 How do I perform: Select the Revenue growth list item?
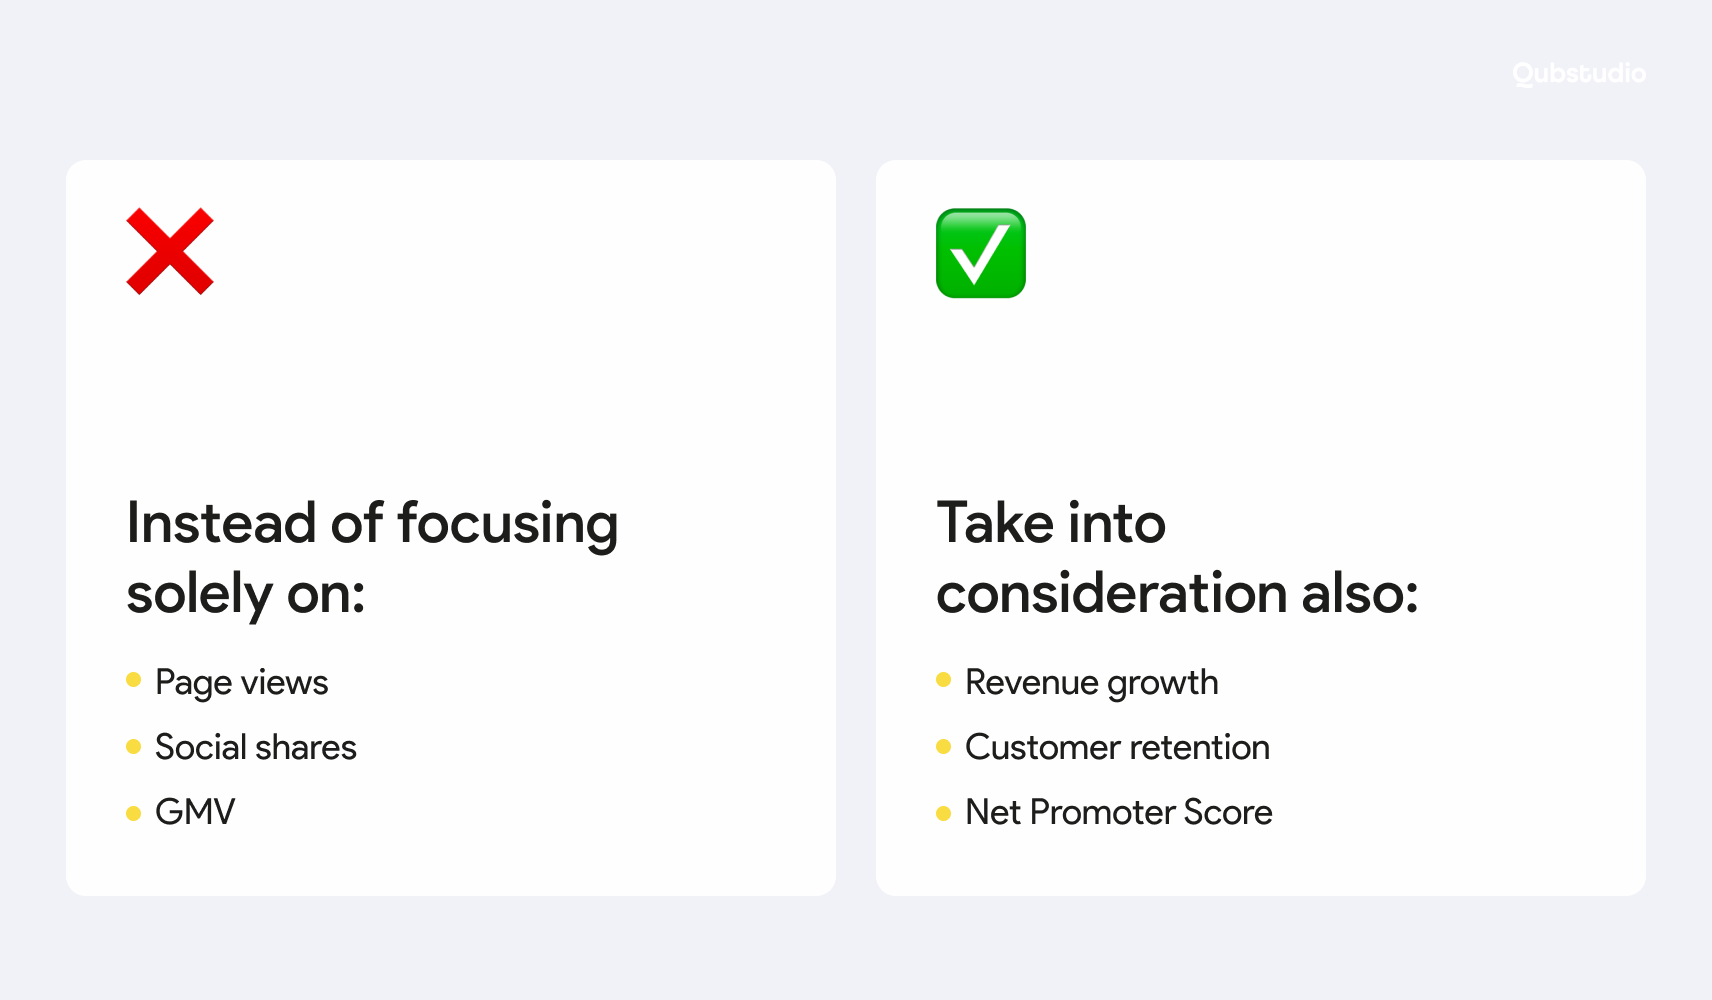tap(1092, 683)
